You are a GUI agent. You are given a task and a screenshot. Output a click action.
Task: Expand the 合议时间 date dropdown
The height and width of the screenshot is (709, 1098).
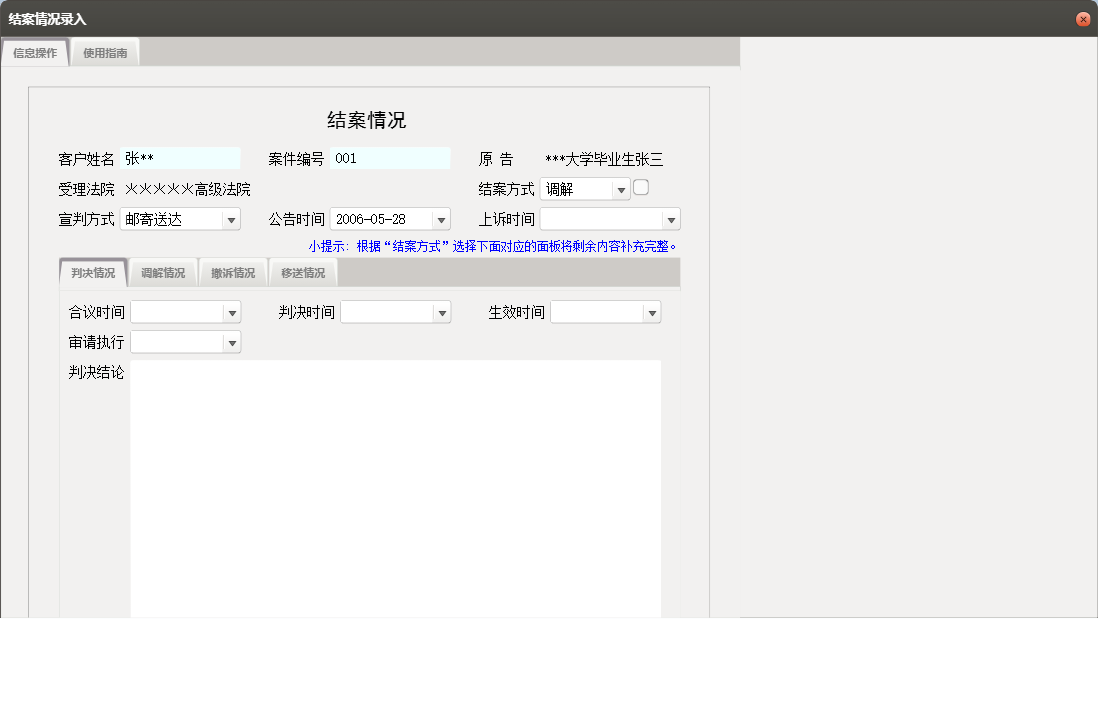[x=232, y=313]
